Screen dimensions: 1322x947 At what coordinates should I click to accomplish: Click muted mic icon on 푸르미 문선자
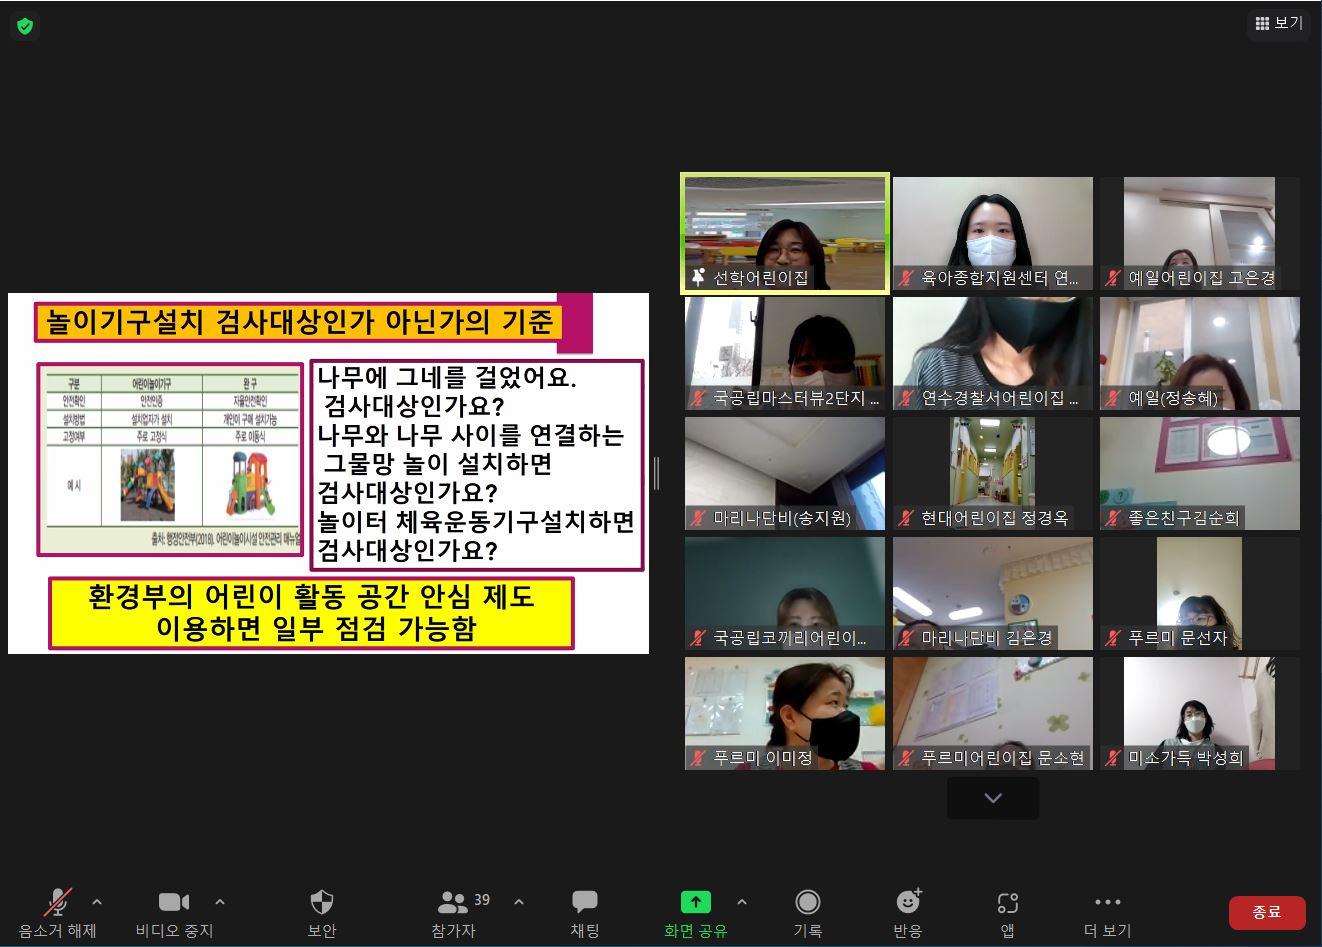(x=1113, y=638)
